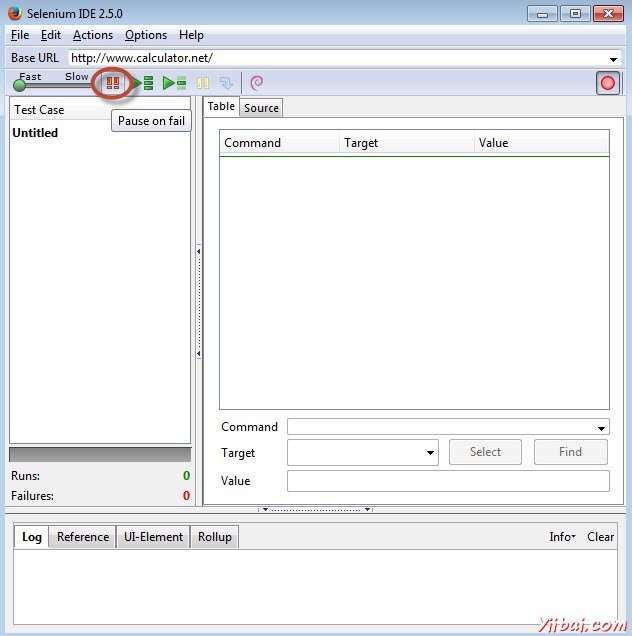This screenshot has width=632, height=636.
Task: Collapse the bottom log pane splitter
Action: coord(315,509)
